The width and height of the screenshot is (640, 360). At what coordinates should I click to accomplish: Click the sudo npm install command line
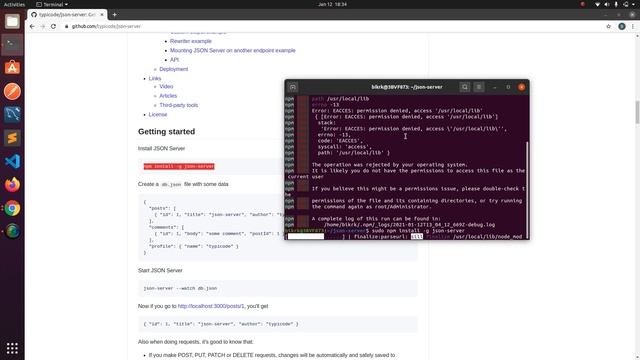pyautogui.click(x=418, y=231)
